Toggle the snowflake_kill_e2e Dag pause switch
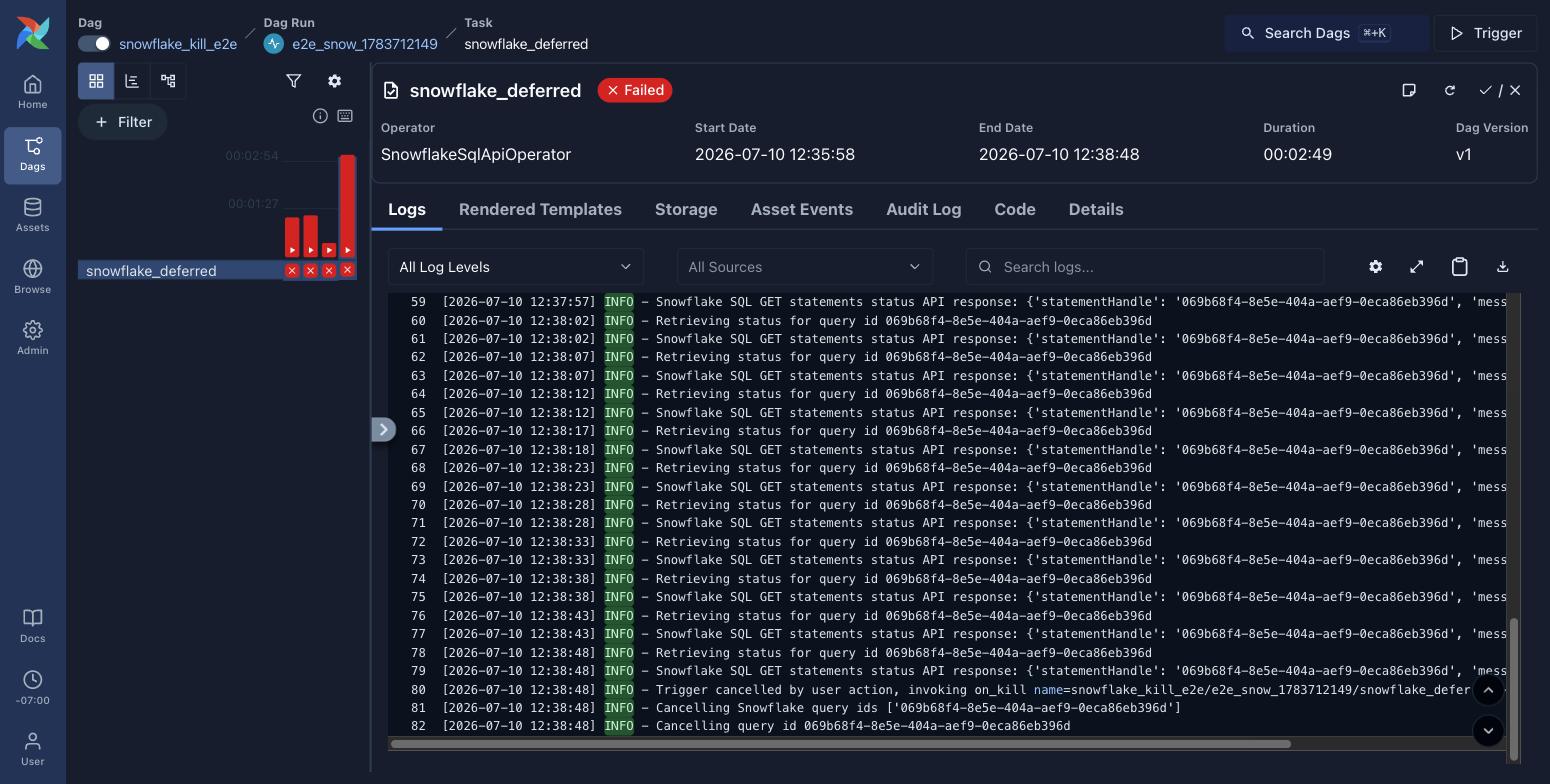The image size is (1550, 784). click(x=94, y=44)
